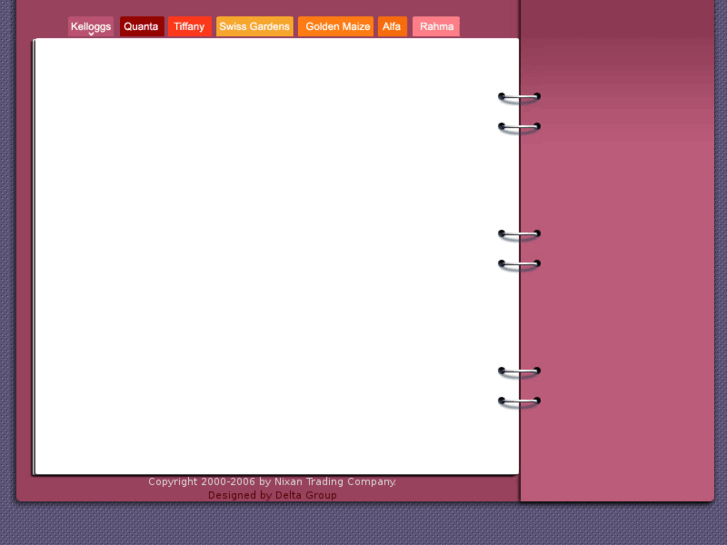Select the Tiffany tab
The height and width of the screenshot is (545, 727).
point(190,26)
